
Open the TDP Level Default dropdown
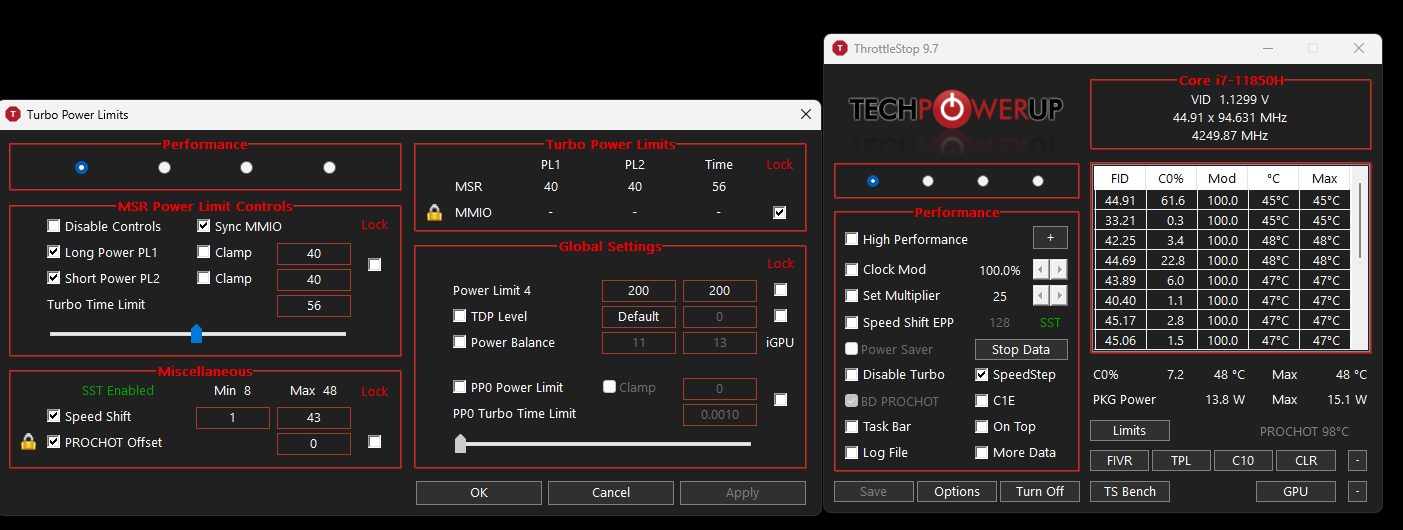coord(638,316)
